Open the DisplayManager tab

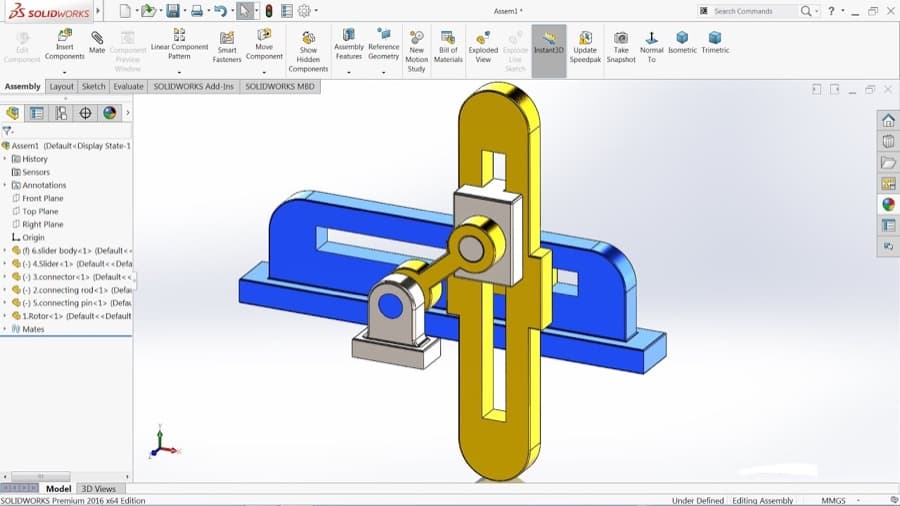(110, 113)
